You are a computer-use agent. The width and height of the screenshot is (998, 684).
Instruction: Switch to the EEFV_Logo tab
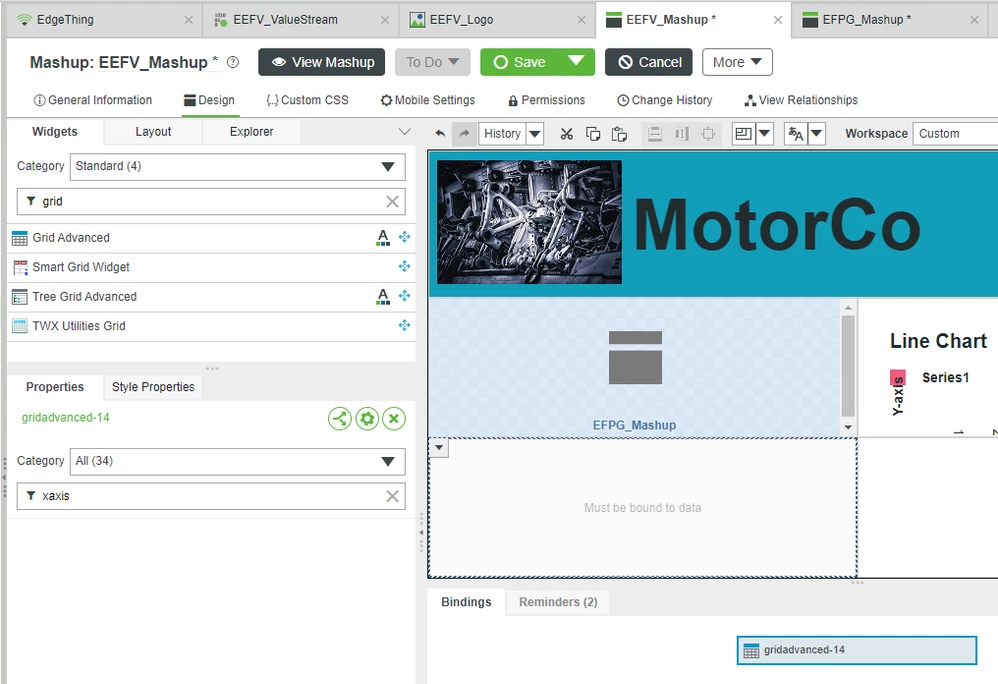496,20
